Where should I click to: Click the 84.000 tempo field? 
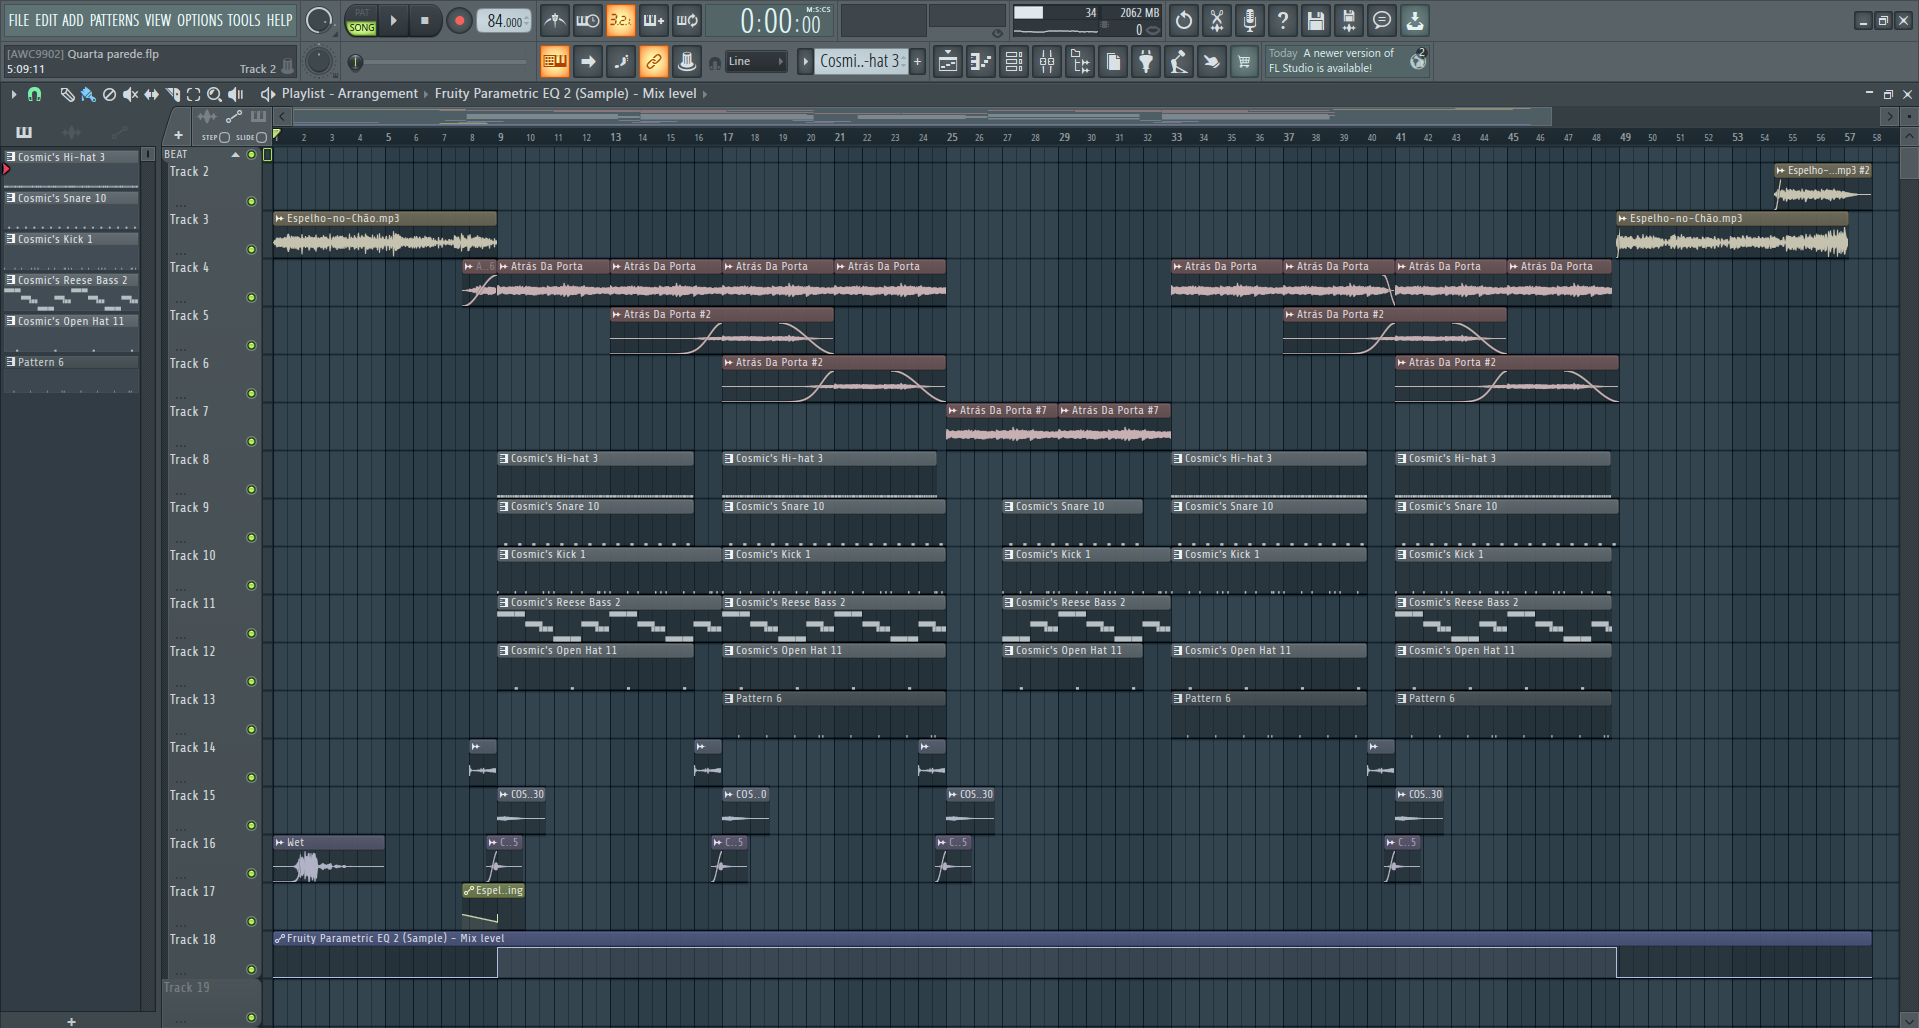click(x=505, y=21)
